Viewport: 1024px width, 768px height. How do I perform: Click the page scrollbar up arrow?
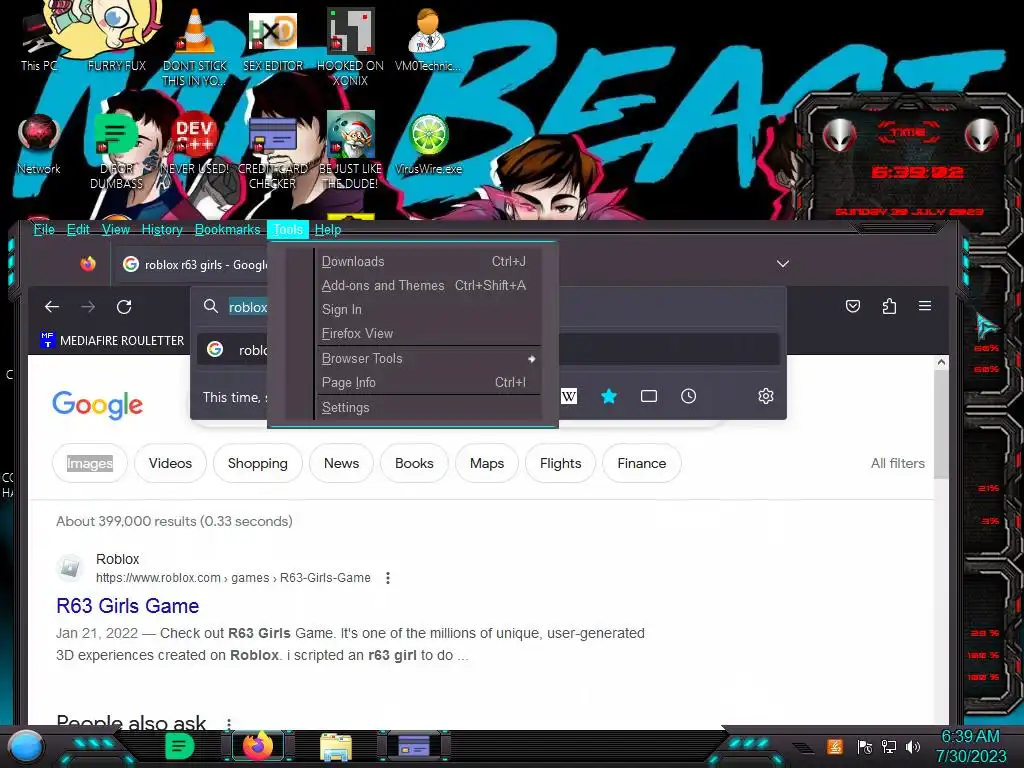[x=941, y=362]
